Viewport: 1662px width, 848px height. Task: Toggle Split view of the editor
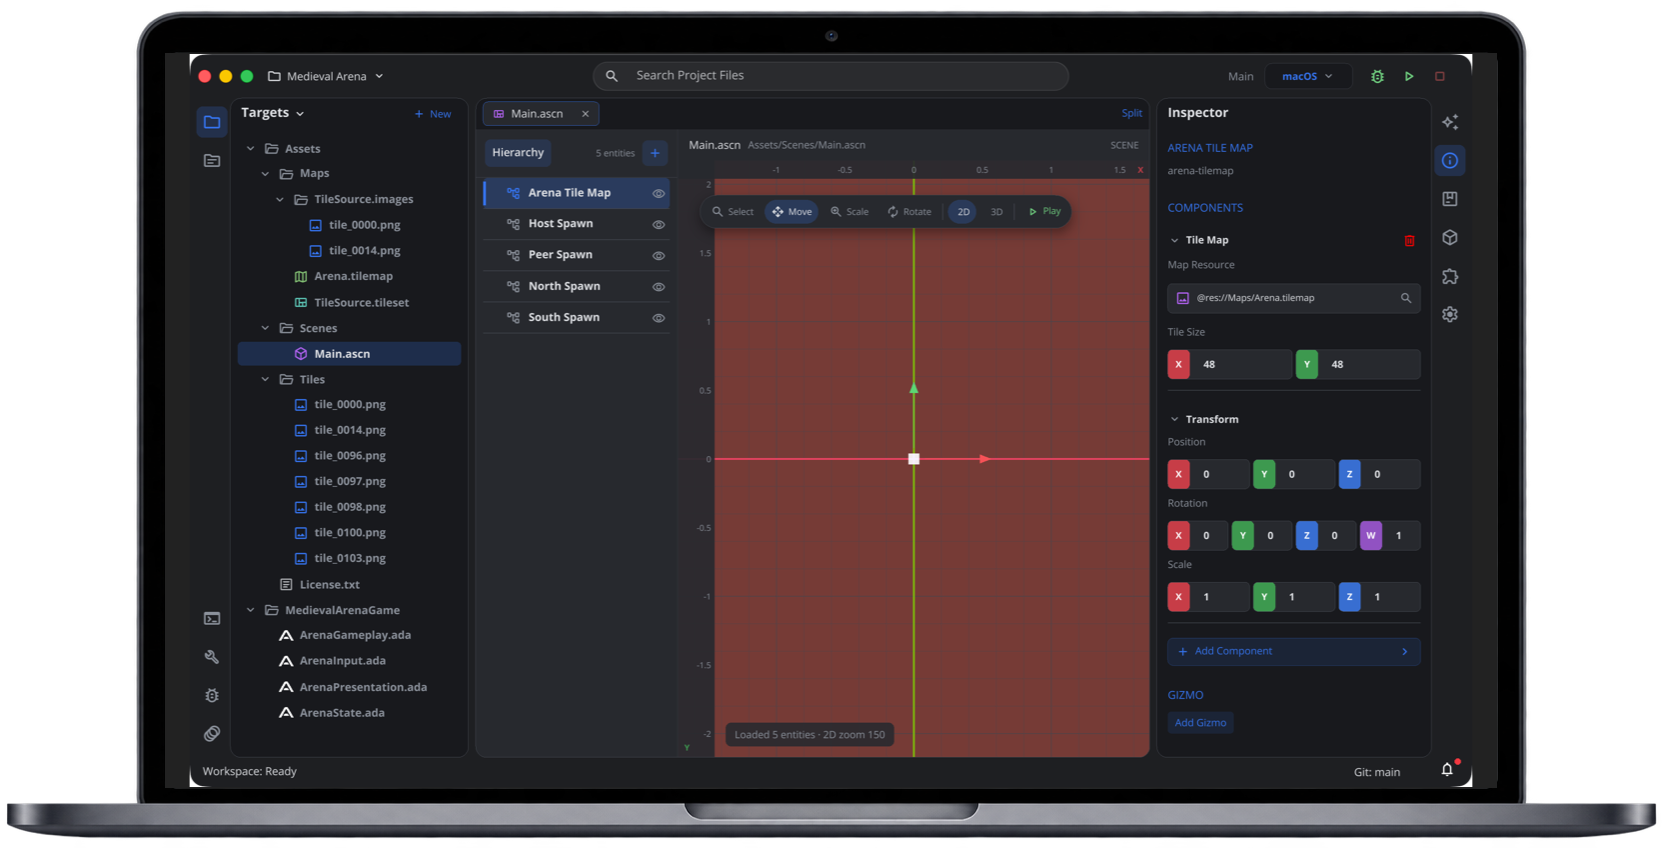(x=1132, y=114)
